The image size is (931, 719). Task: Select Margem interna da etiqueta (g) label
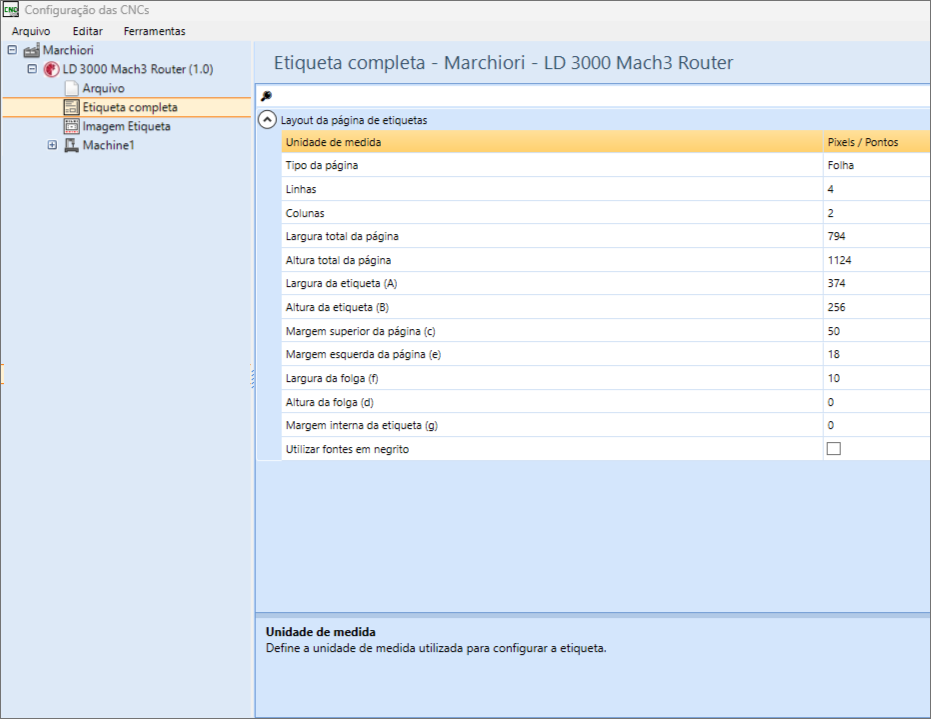point(362,425)
